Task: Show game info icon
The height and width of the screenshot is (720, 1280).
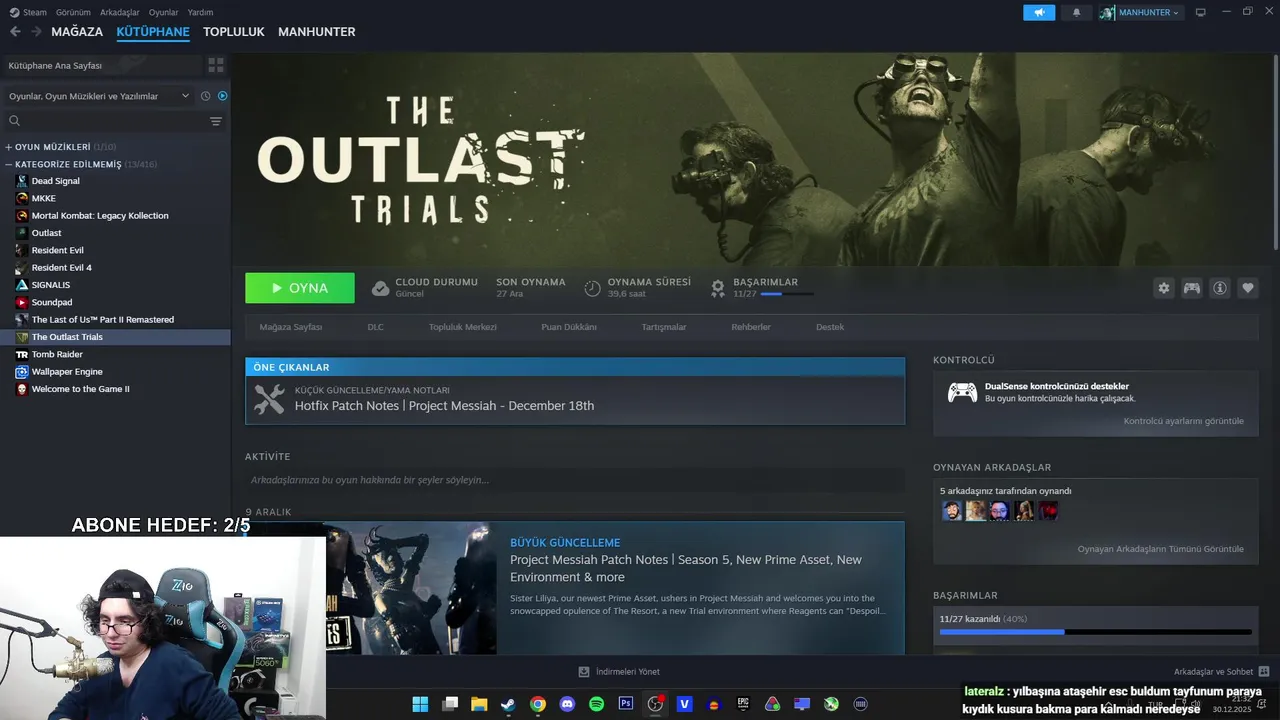Action: pos(1220,288)
